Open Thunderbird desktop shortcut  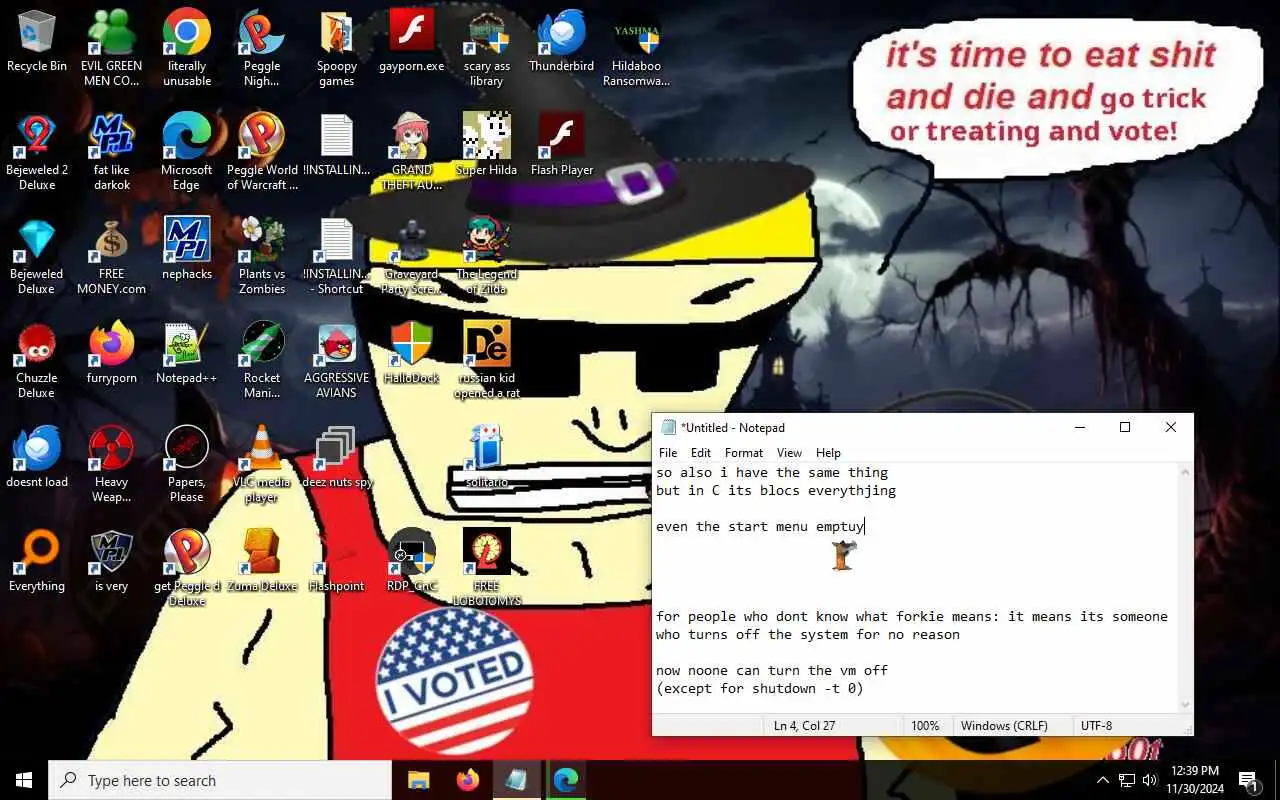click(x=561, y=42)
